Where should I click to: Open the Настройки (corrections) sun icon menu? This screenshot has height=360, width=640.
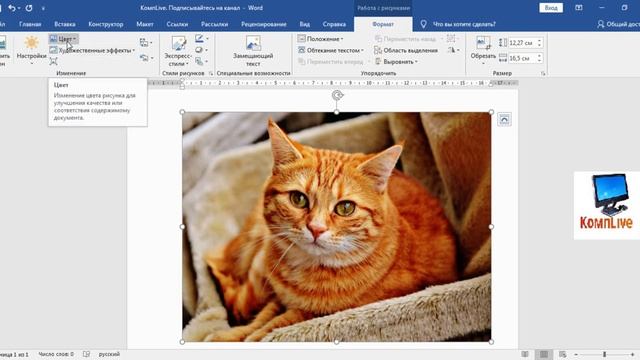31,49
